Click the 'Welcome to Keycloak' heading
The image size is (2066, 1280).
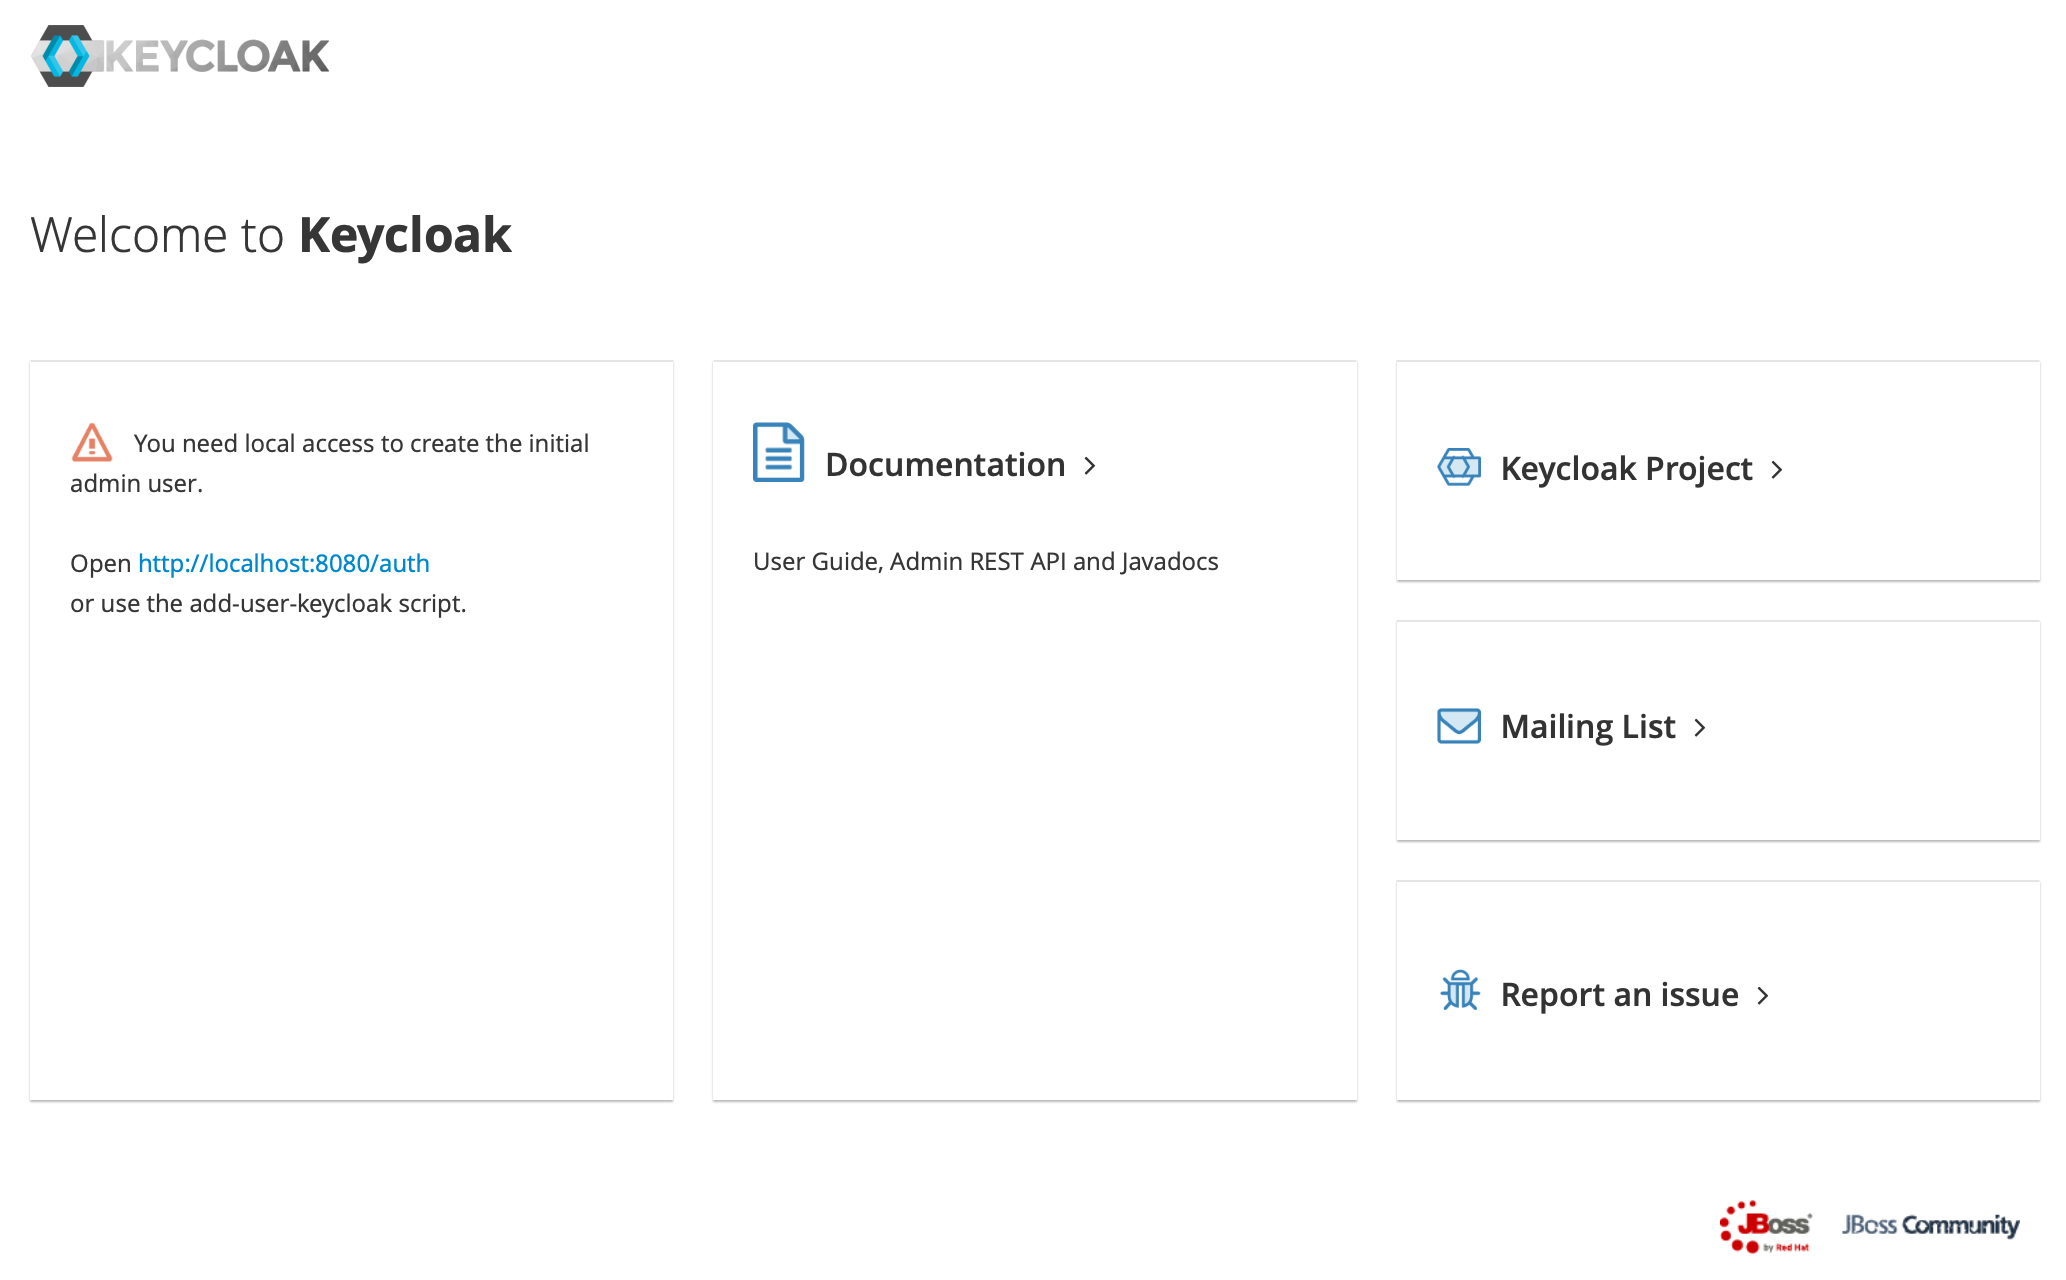pos(271,236)
